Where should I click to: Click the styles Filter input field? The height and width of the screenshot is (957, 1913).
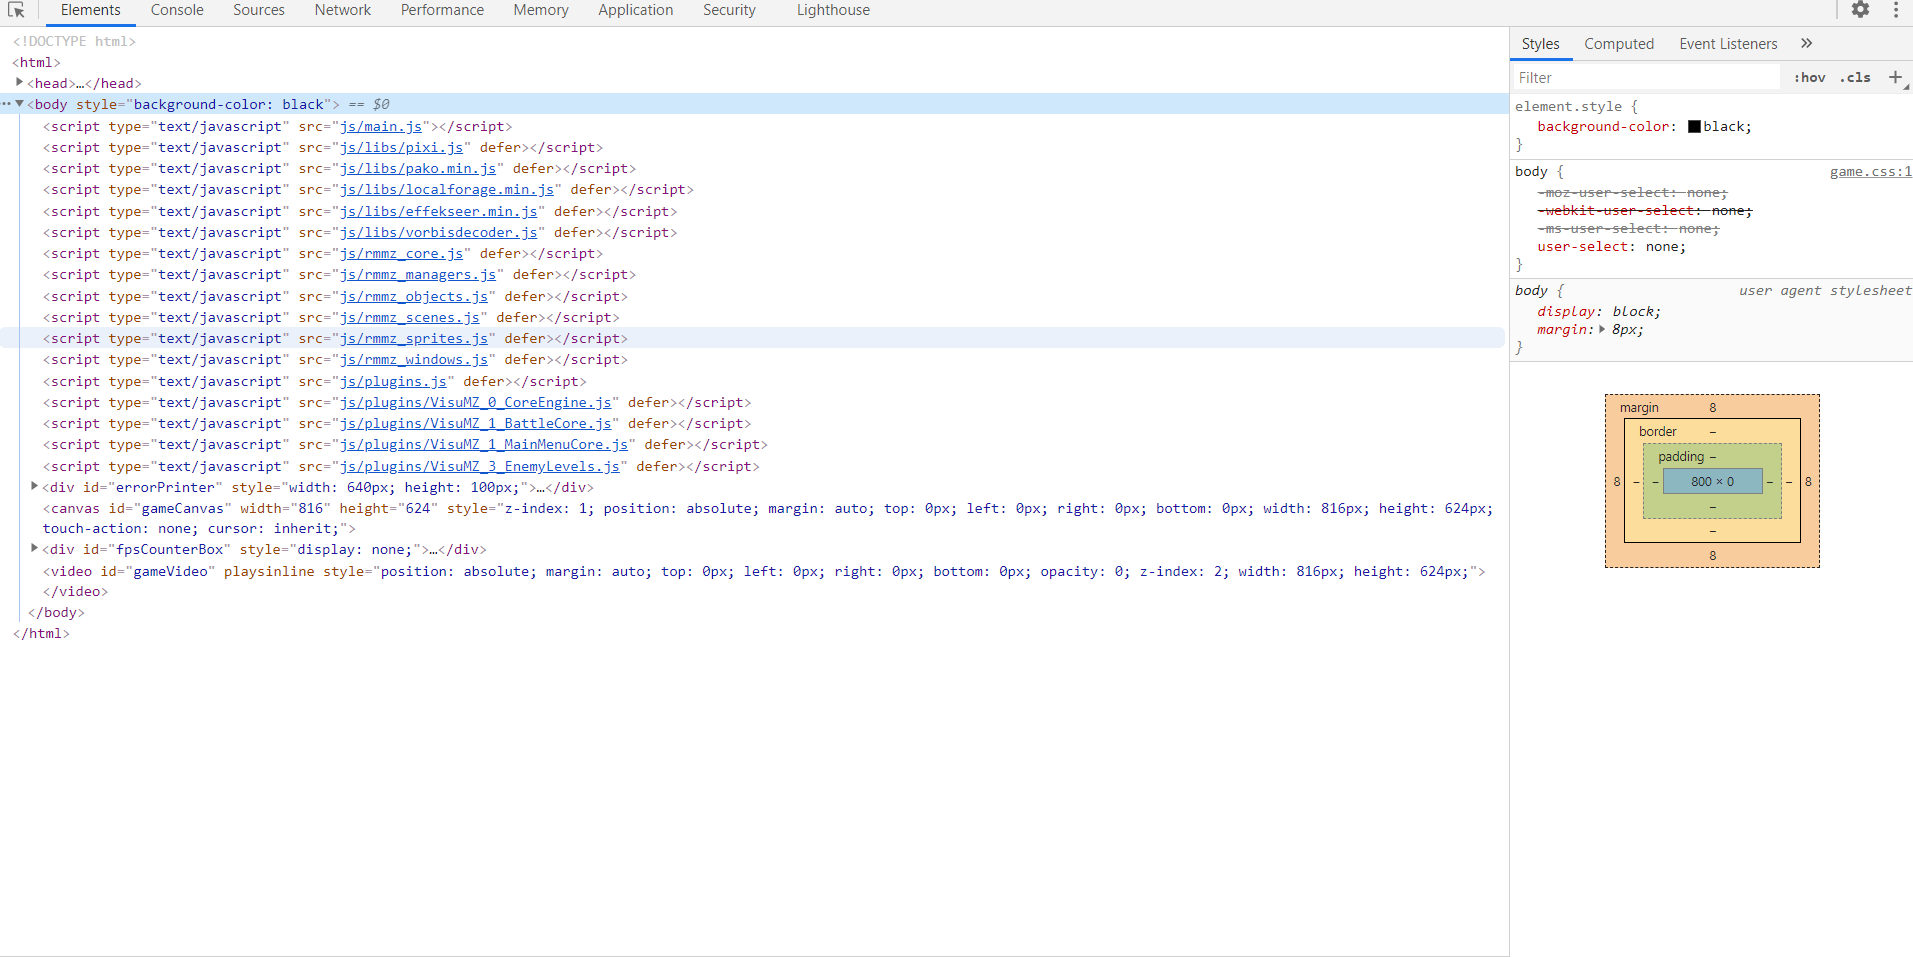click(x=1646, y=77)
